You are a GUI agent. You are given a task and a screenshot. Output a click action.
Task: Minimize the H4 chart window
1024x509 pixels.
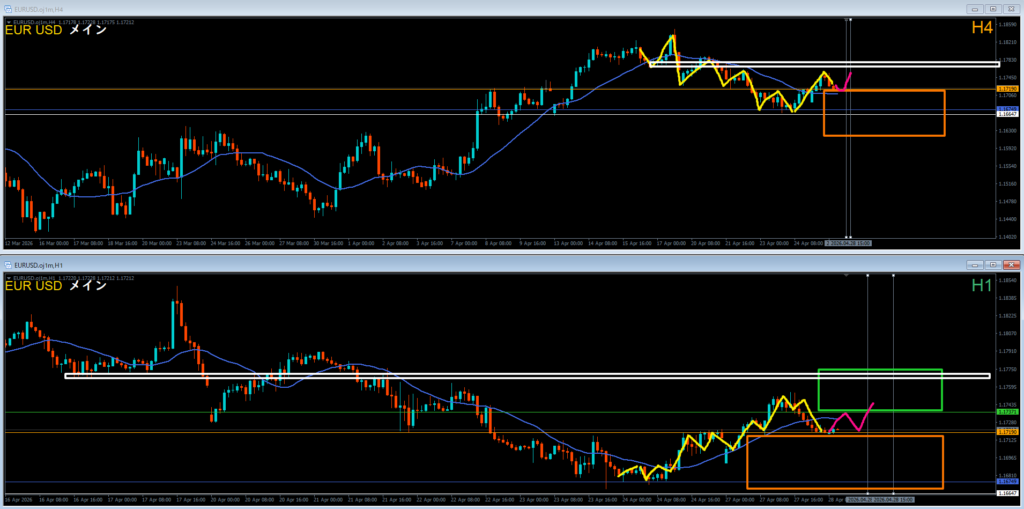[x=973, y=9]
